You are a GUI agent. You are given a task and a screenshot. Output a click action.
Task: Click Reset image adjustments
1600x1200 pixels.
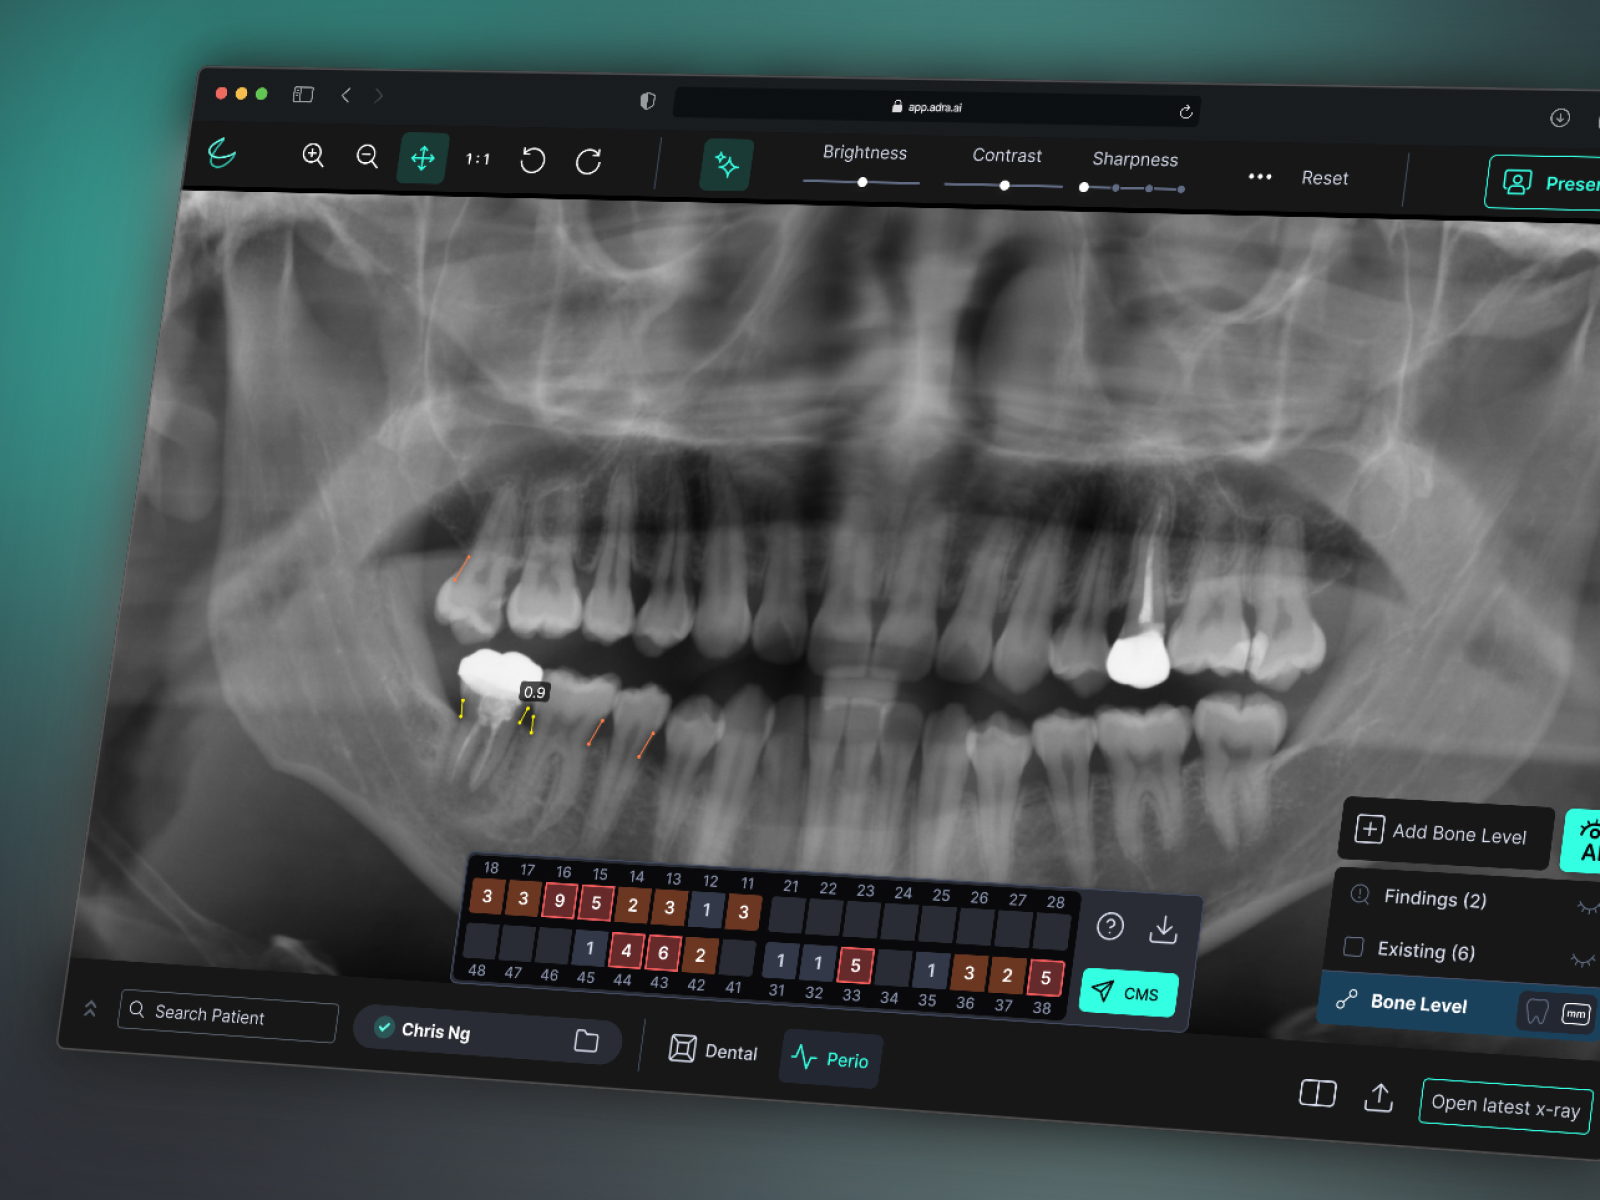point(1324,178)
